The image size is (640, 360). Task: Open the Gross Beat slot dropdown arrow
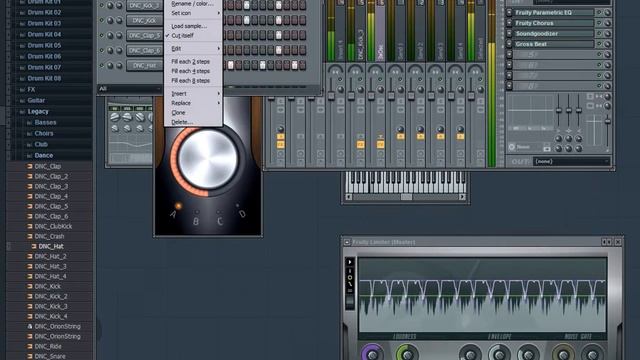(x=509, y=44)
